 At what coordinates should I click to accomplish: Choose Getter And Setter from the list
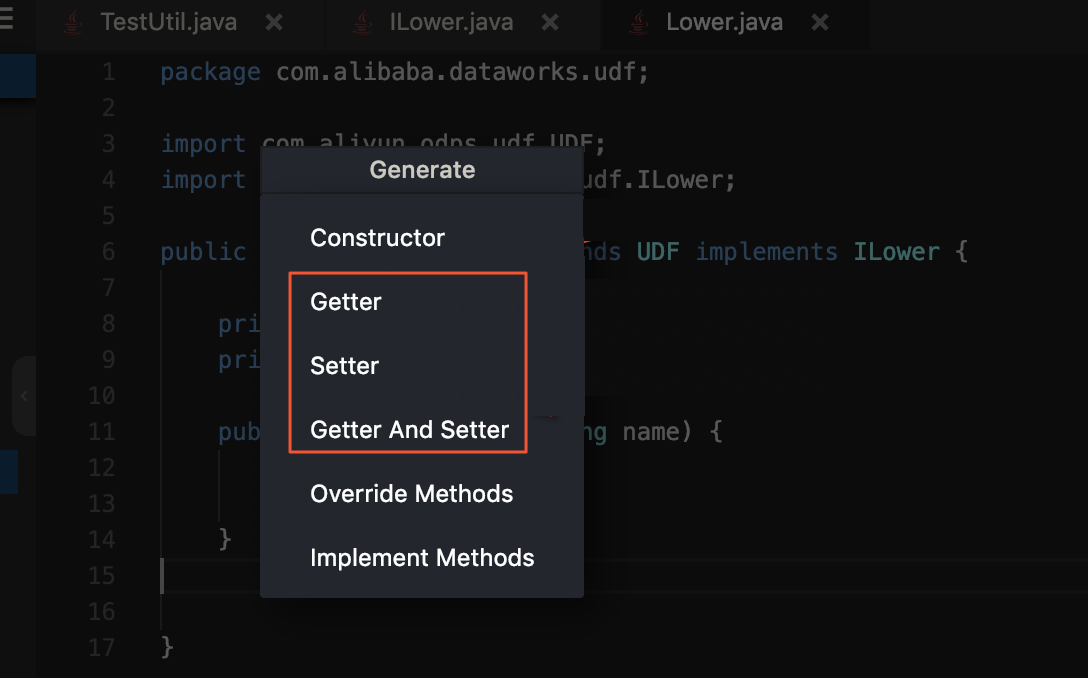pyautogui.click(x=410, y=430)
